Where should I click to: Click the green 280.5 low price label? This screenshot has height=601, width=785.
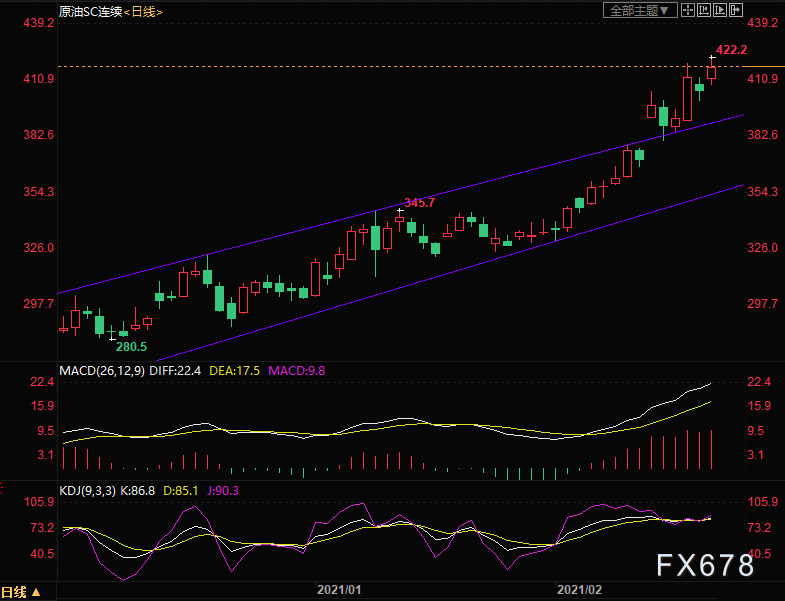click(131, 346)
